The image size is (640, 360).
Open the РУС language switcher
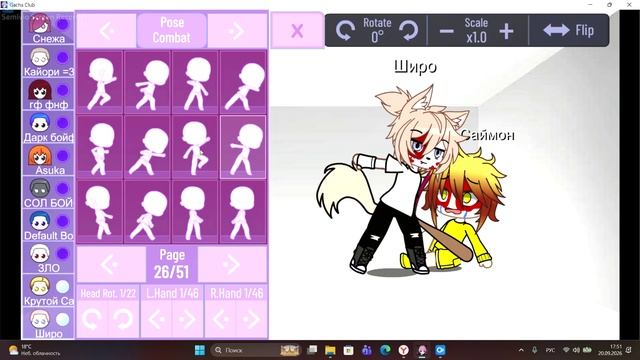(550, 350)
